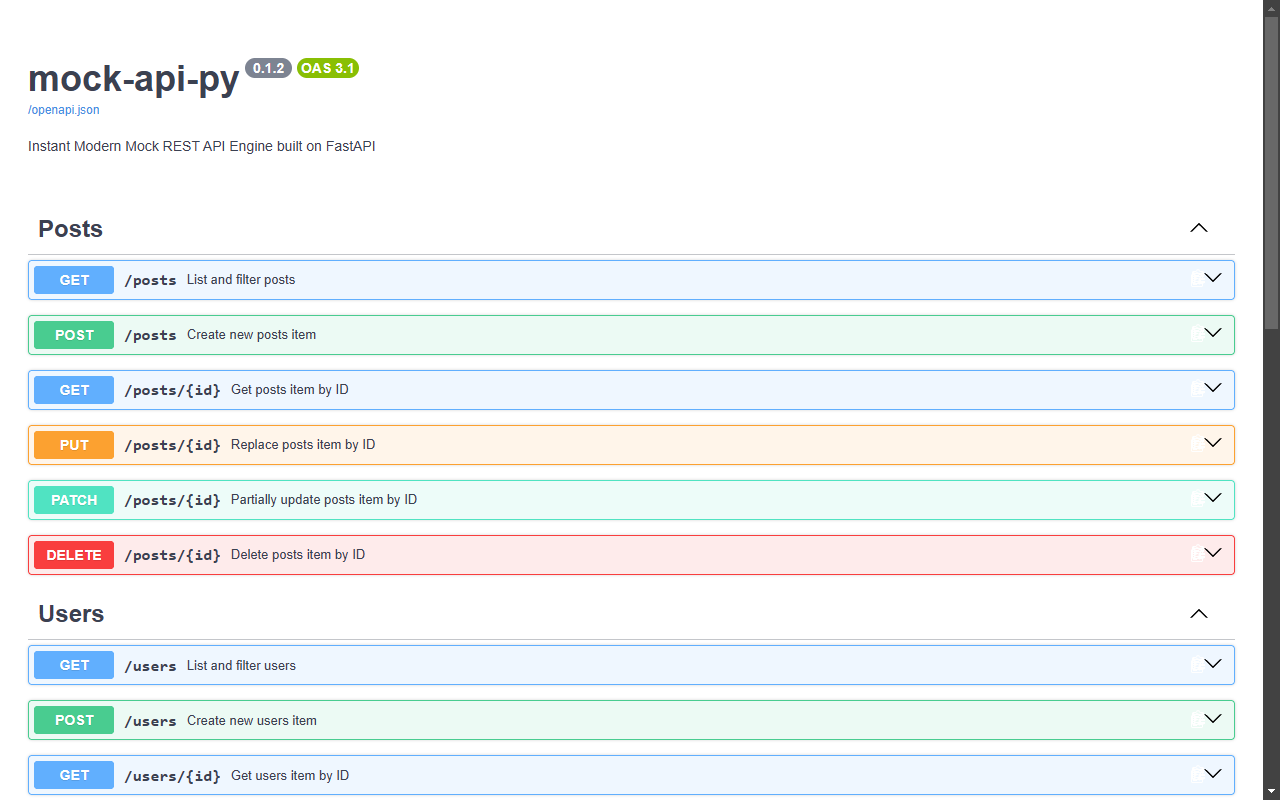Screen dimensions: 1280x800
Task: Expand the 'Create new users item' chevron
Action: coord(1214,719)
